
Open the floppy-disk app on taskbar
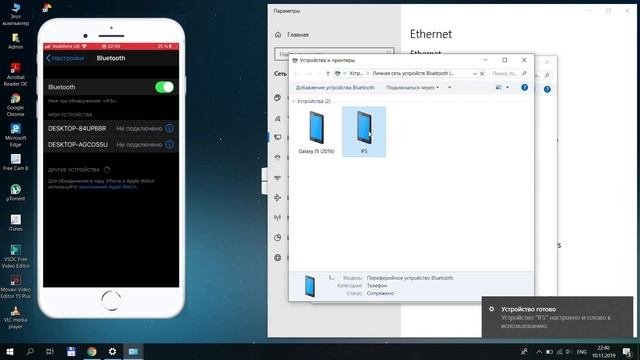click(71, 351)
